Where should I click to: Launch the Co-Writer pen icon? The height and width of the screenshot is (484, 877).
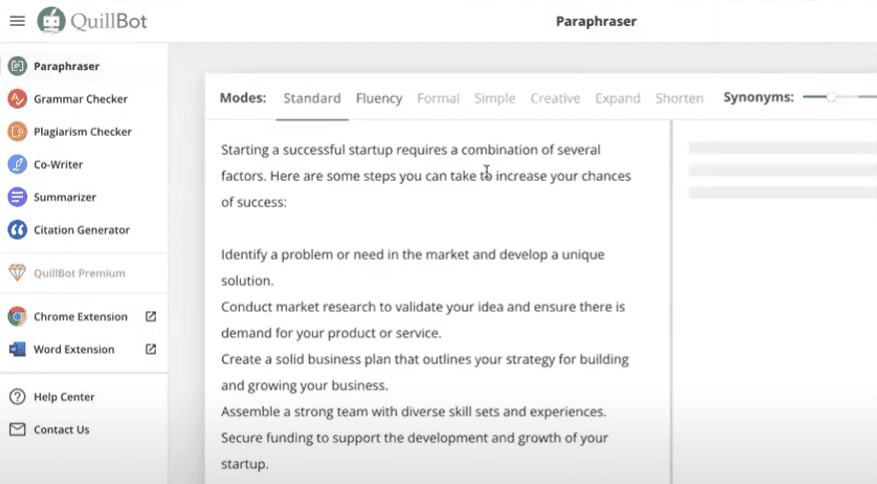tap(17, 165)
